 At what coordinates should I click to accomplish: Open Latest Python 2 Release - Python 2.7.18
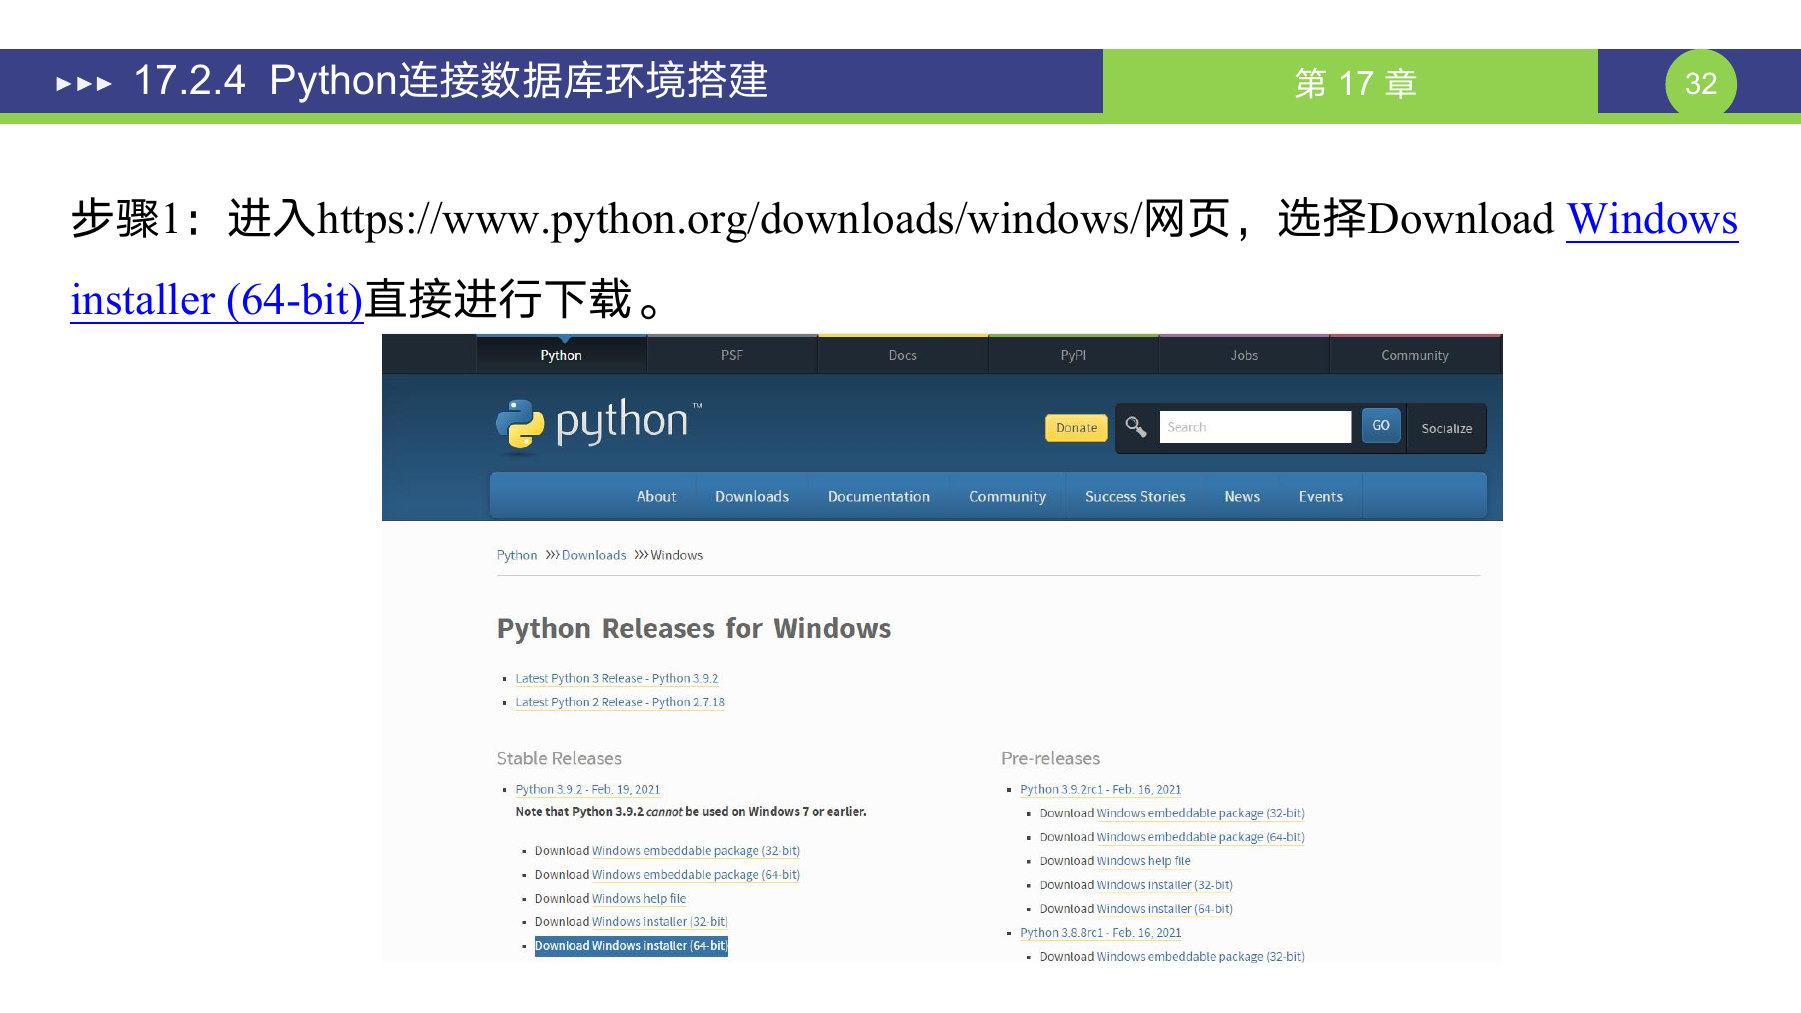tap(620, 702)
